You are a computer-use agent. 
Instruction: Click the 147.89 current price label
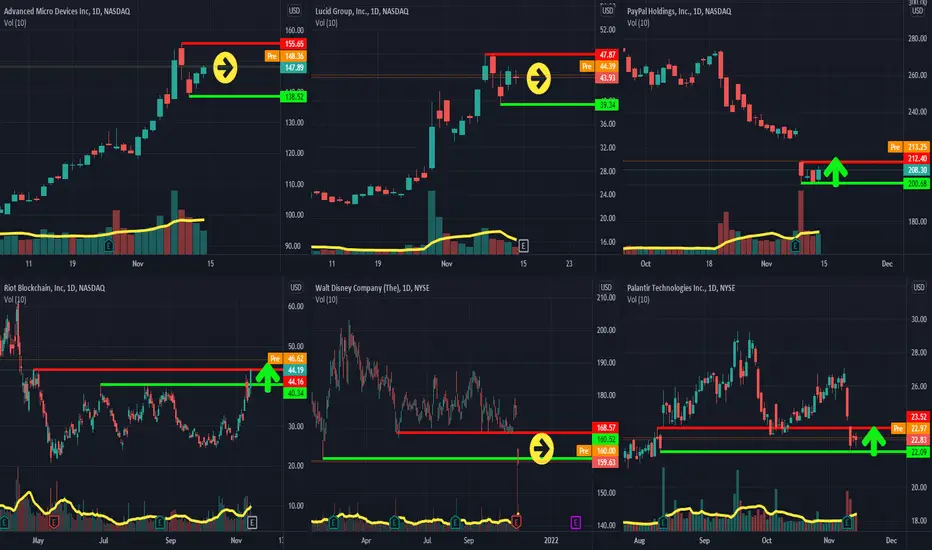pyautogui.click(x=294, y=68)
